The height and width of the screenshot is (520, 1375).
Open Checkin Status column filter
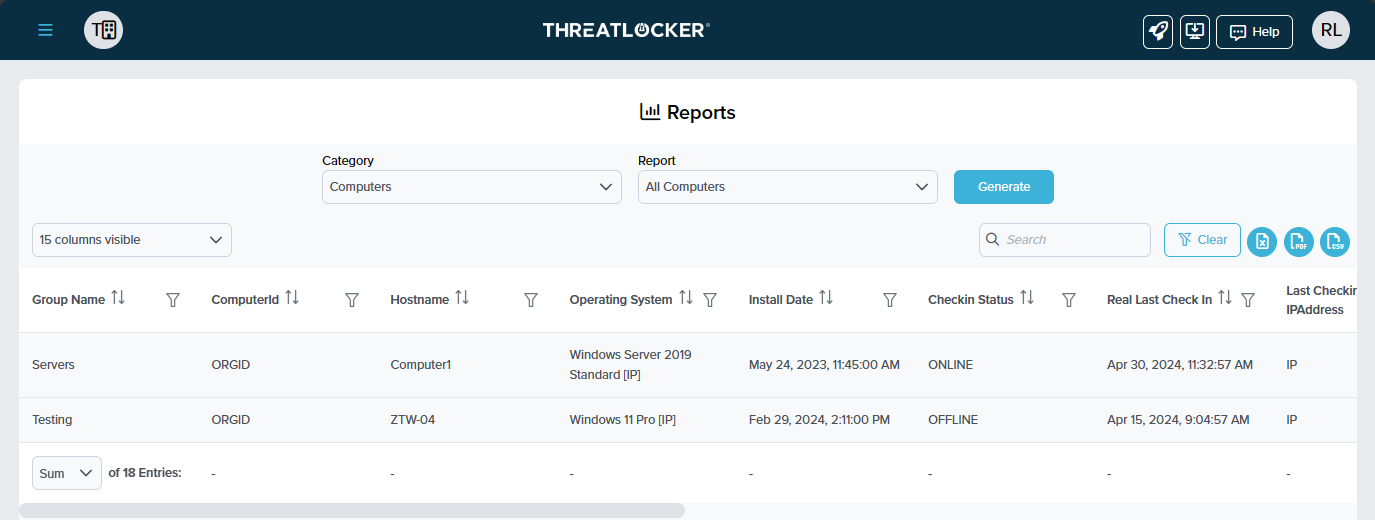(1069, 300)
